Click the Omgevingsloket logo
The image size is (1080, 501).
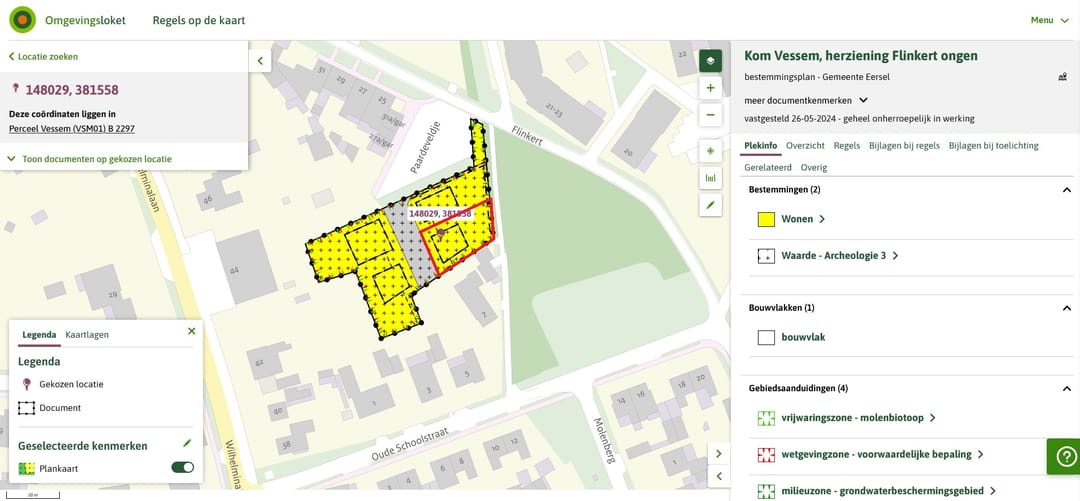click(x=23, y=20)
